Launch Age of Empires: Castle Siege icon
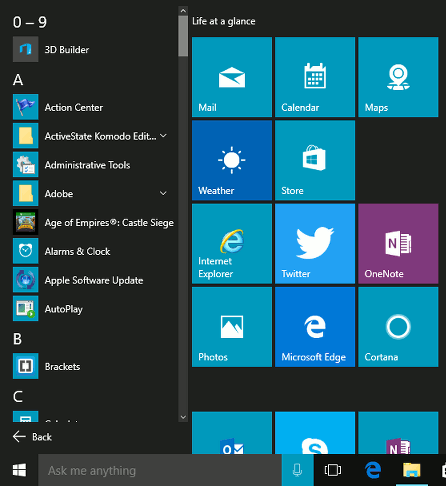 (x=26, y=222)
